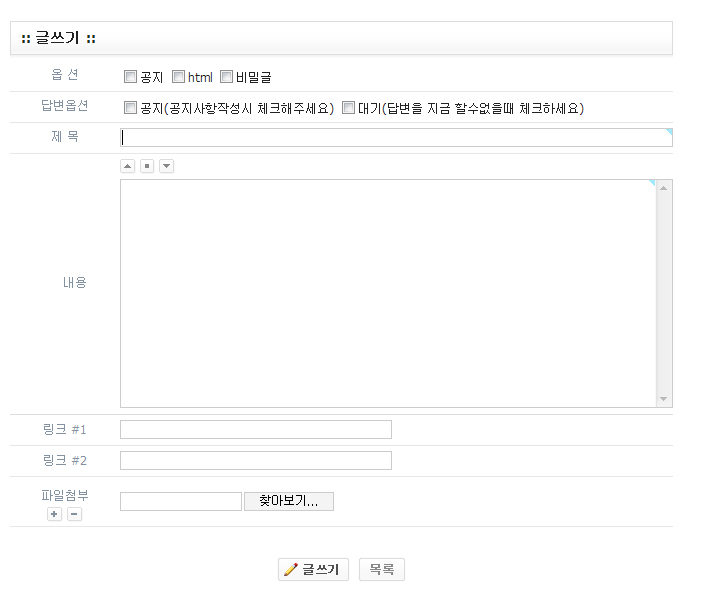Add another file attachment with plus icon
The image size is (709, 589).
tap(54, 514)
